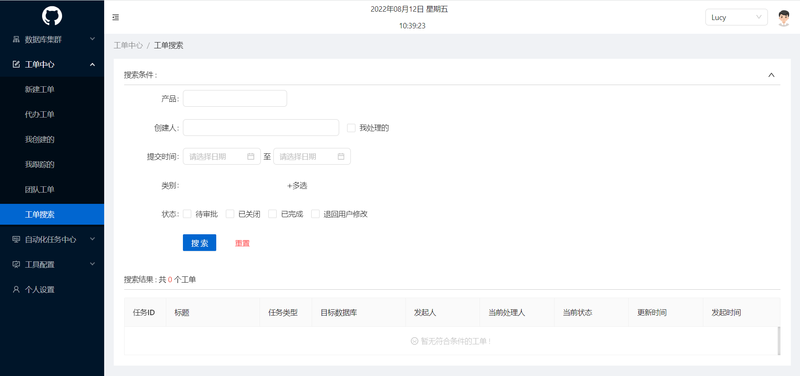Viewport: 800px width, 376px height.
Task: Check the 已关闭 status checkbox
Action: pyautogui.click(x=230, y=214)
